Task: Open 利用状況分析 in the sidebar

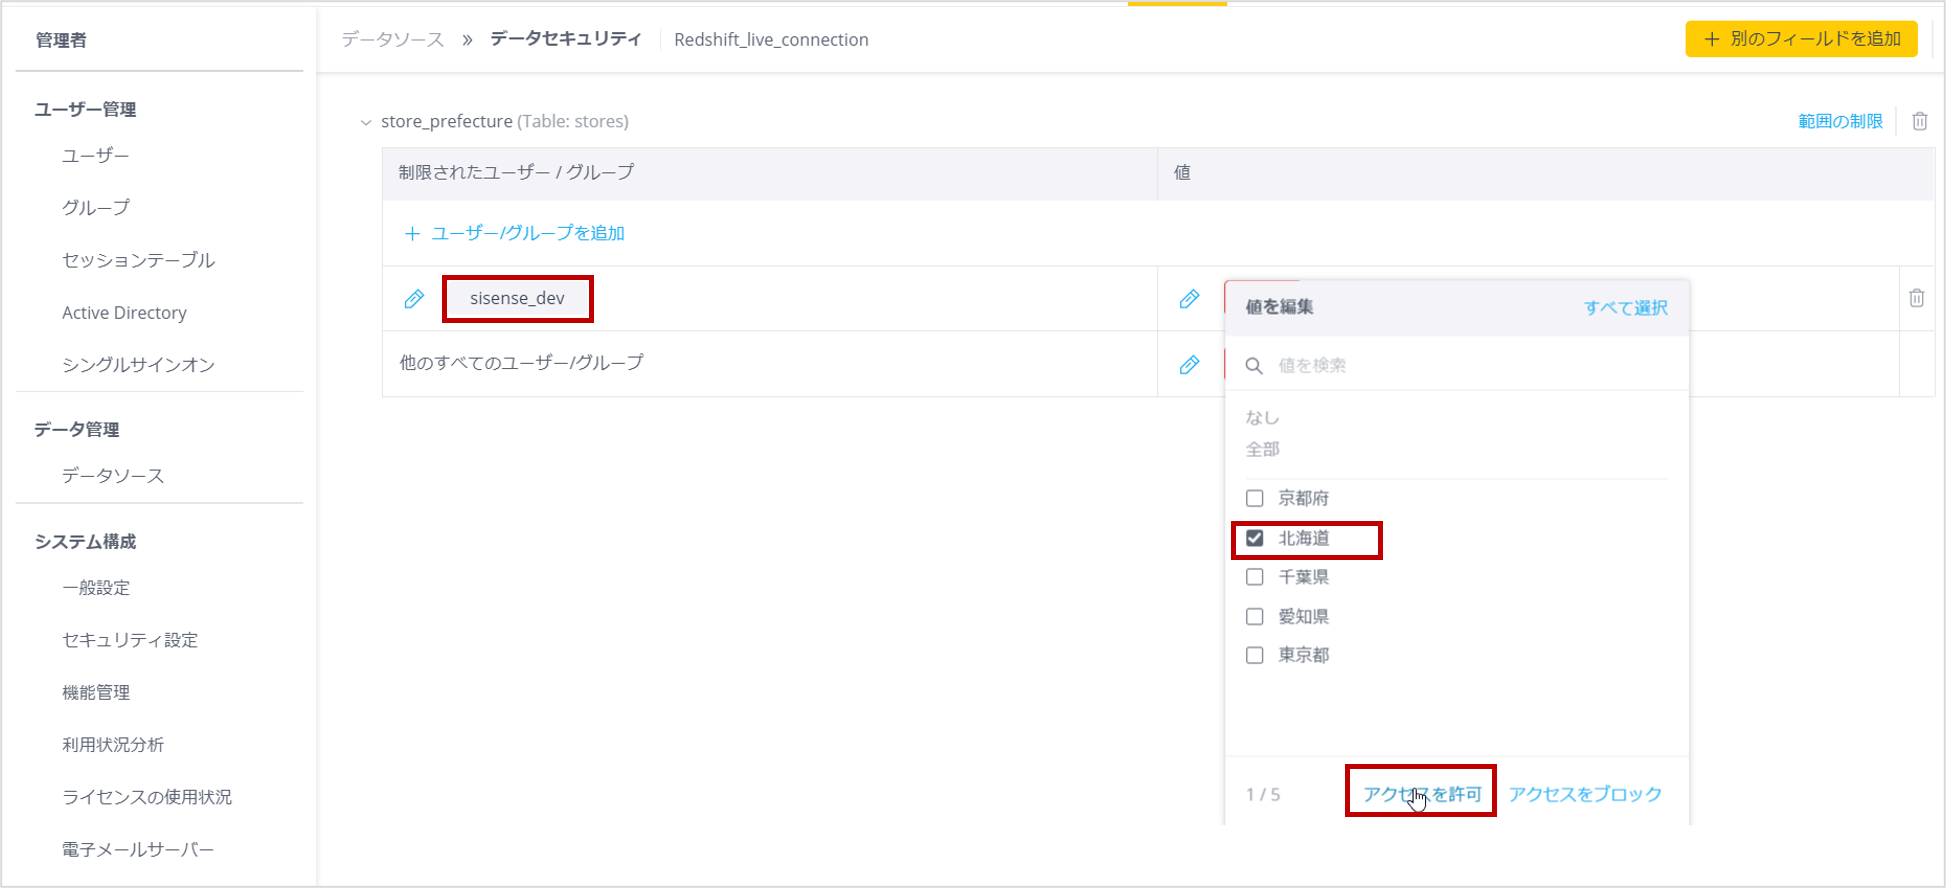Action: (x=113, y=744)
